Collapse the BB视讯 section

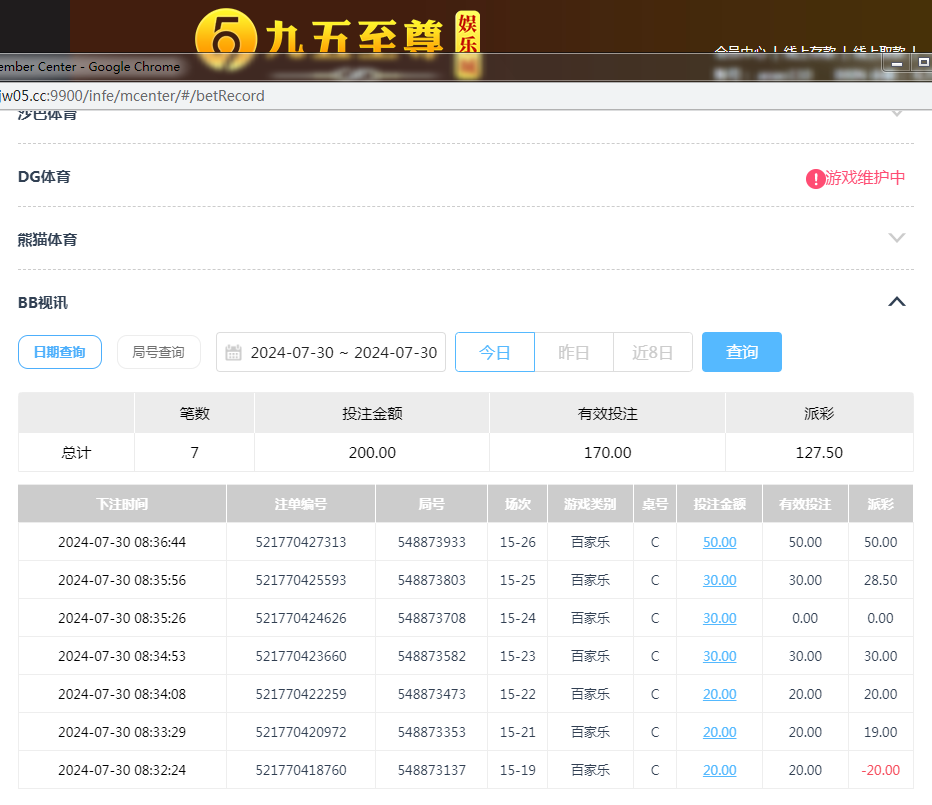tap(897, 301)
